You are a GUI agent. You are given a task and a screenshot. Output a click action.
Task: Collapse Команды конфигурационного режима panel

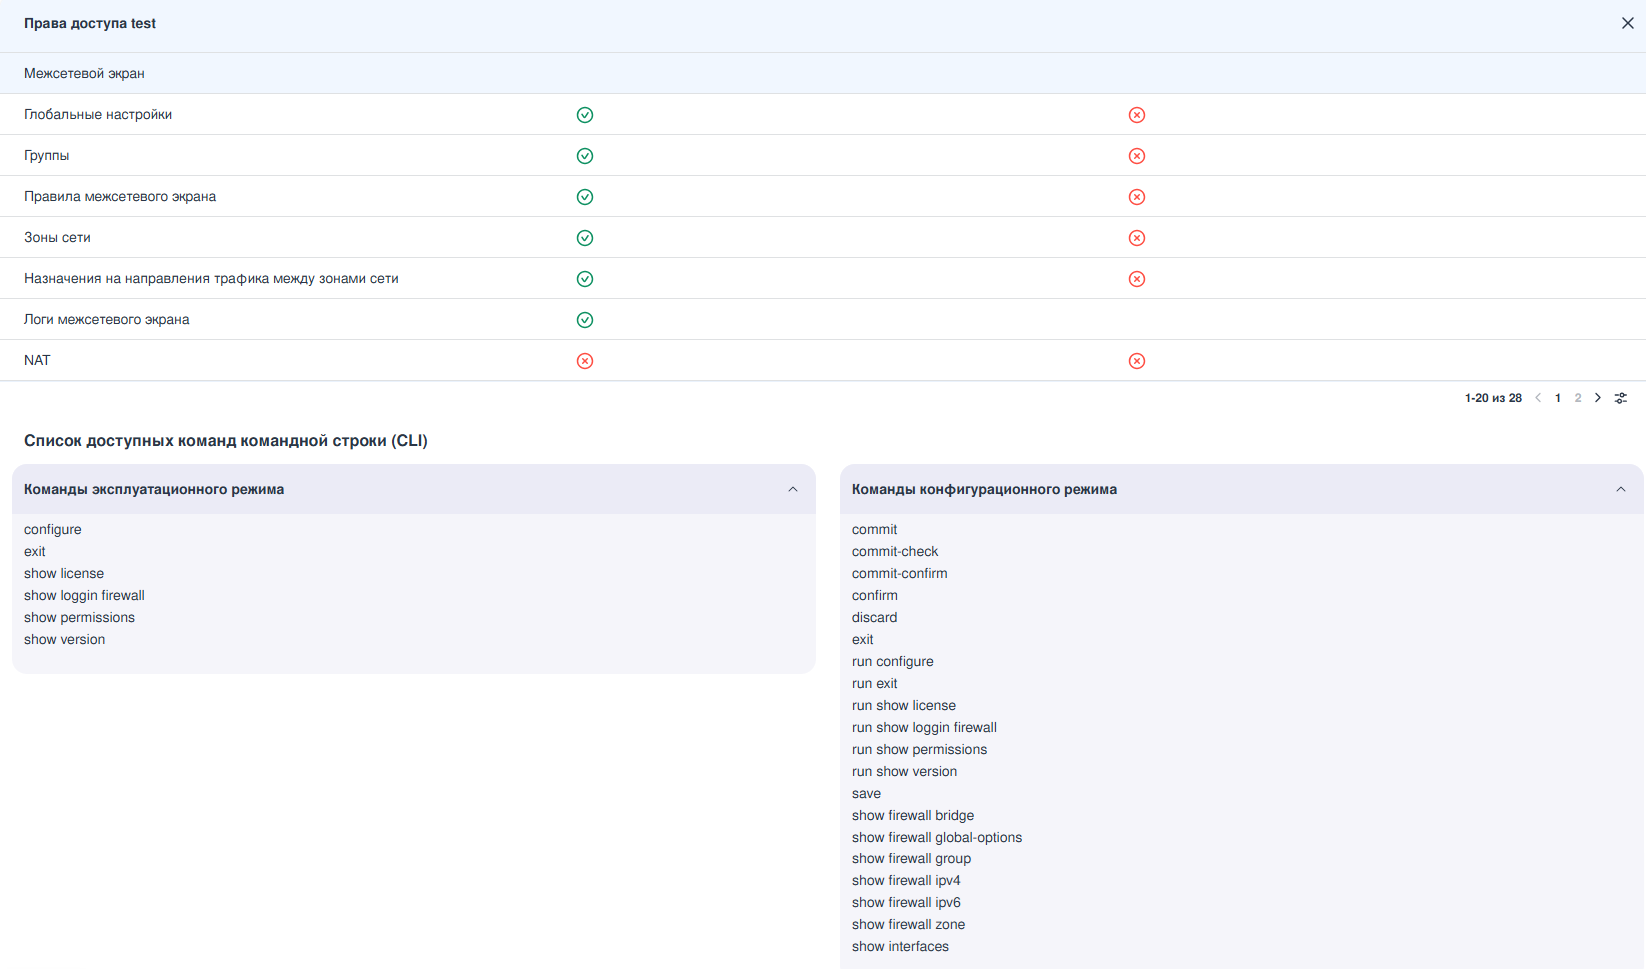click(x=1621, y=489)
